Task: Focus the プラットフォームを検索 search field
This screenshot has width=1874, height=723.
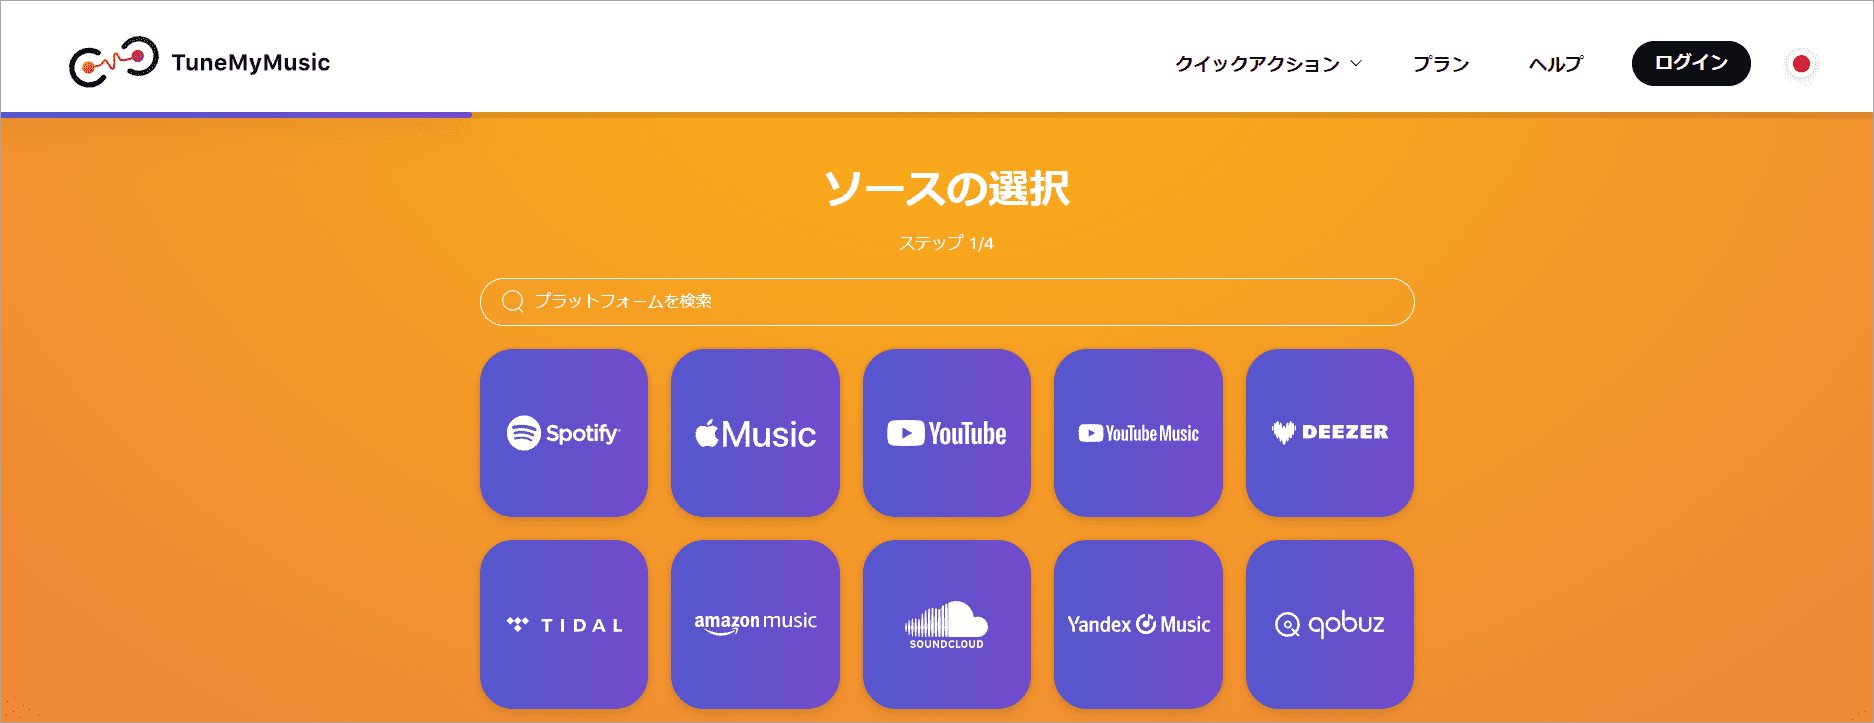Action: tap(947, 302)
